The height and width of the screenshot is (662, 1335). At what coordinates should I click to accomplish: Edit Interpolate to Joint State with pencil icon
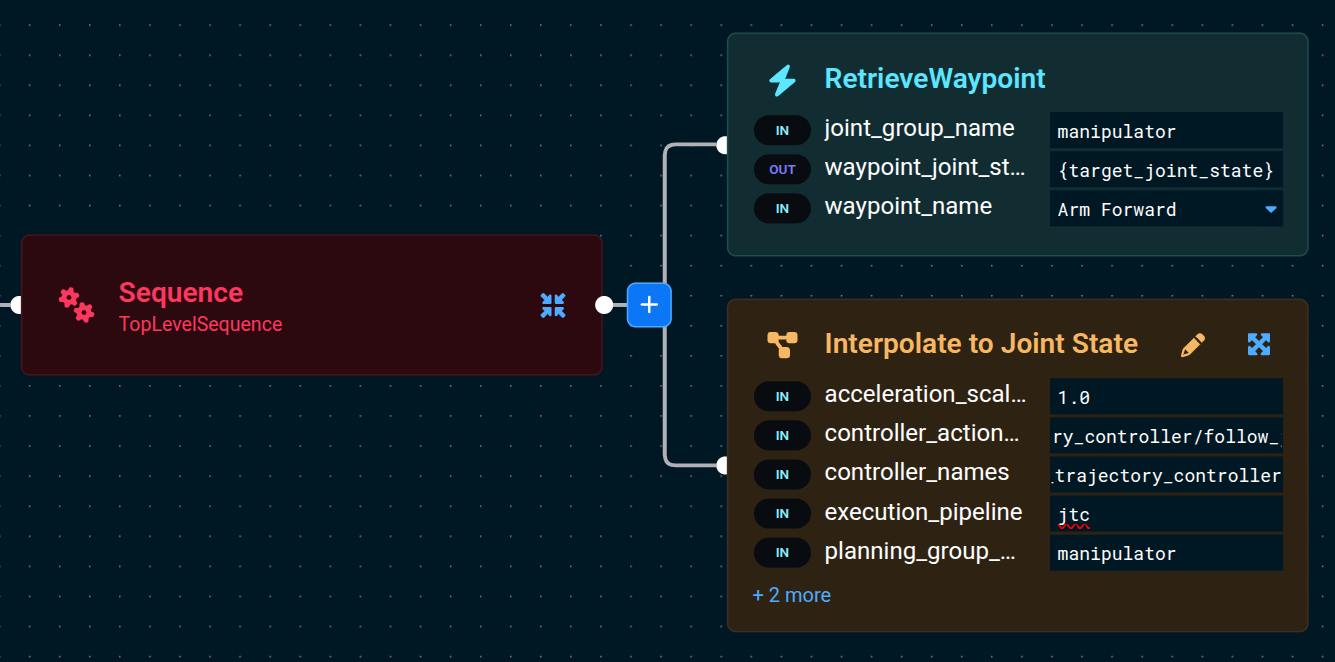point(1193,345)
